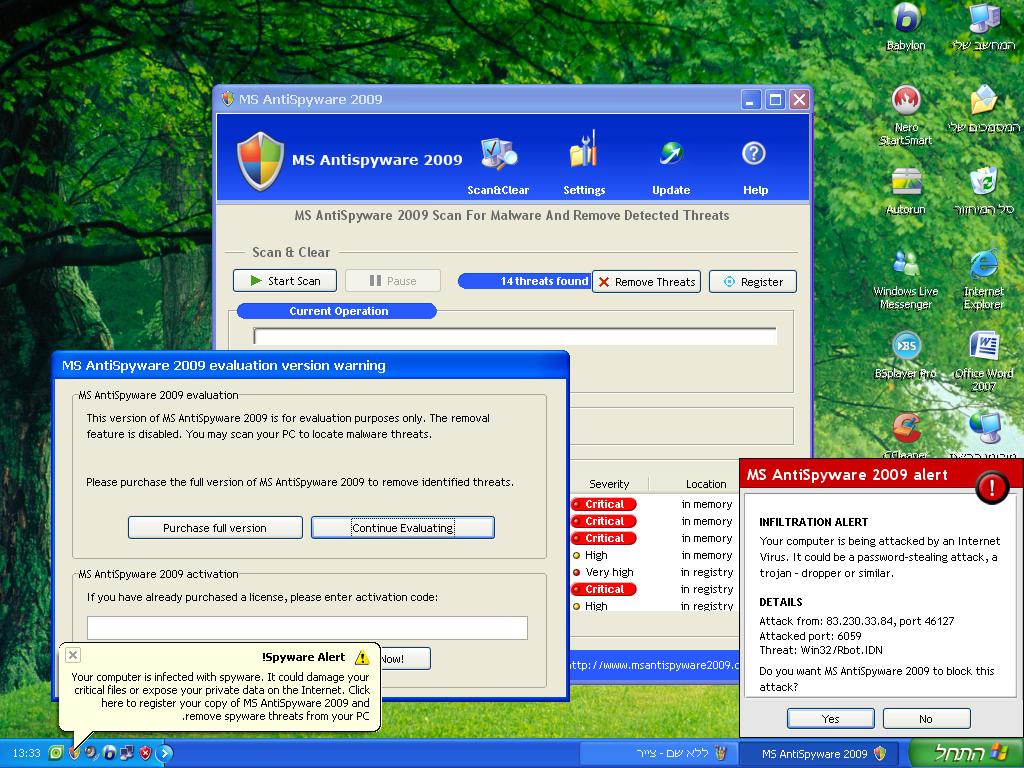
Task: Open the Help question mark icon
Action: (754, 153)
